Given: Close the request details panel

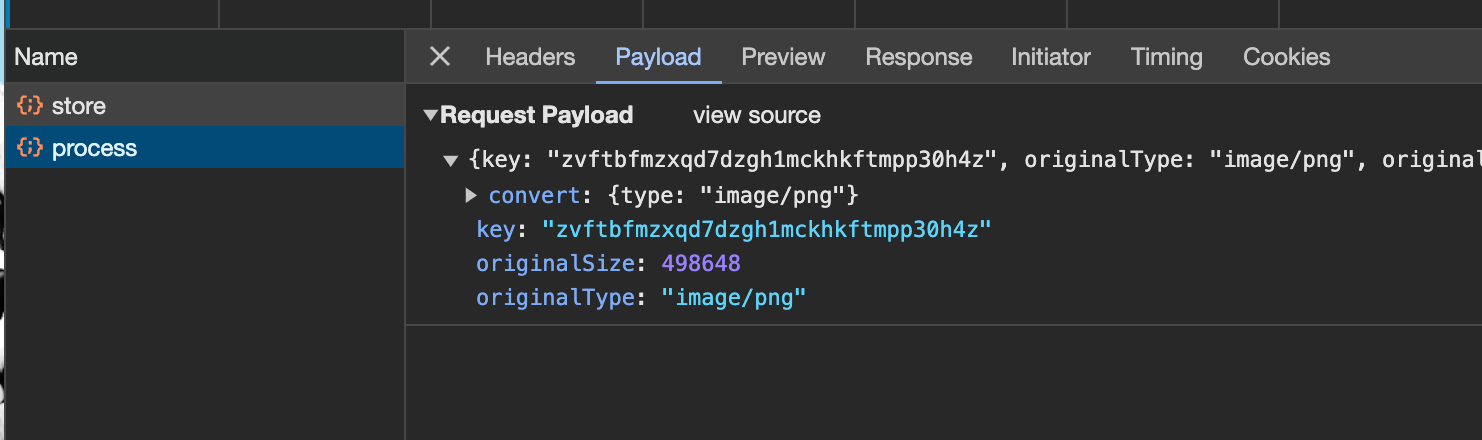Looking at the screenshot, I should pyautogui.click(x=440, y=57).
